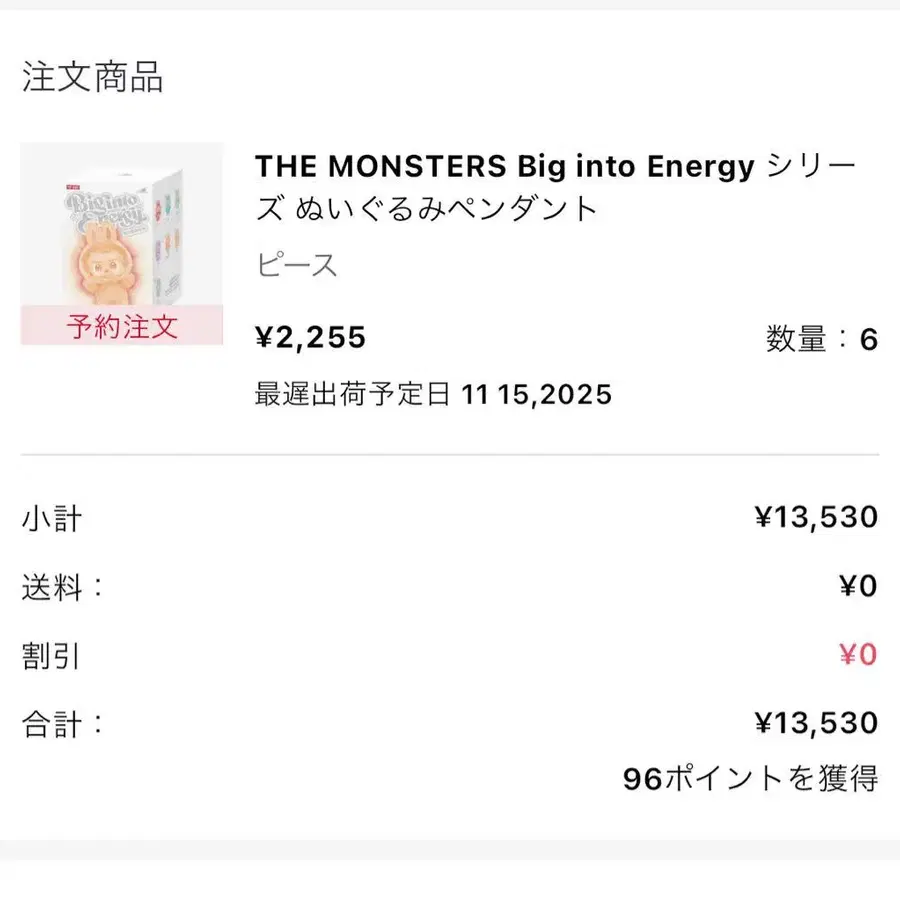Open the Big into Energy product thumbnail

121,230
